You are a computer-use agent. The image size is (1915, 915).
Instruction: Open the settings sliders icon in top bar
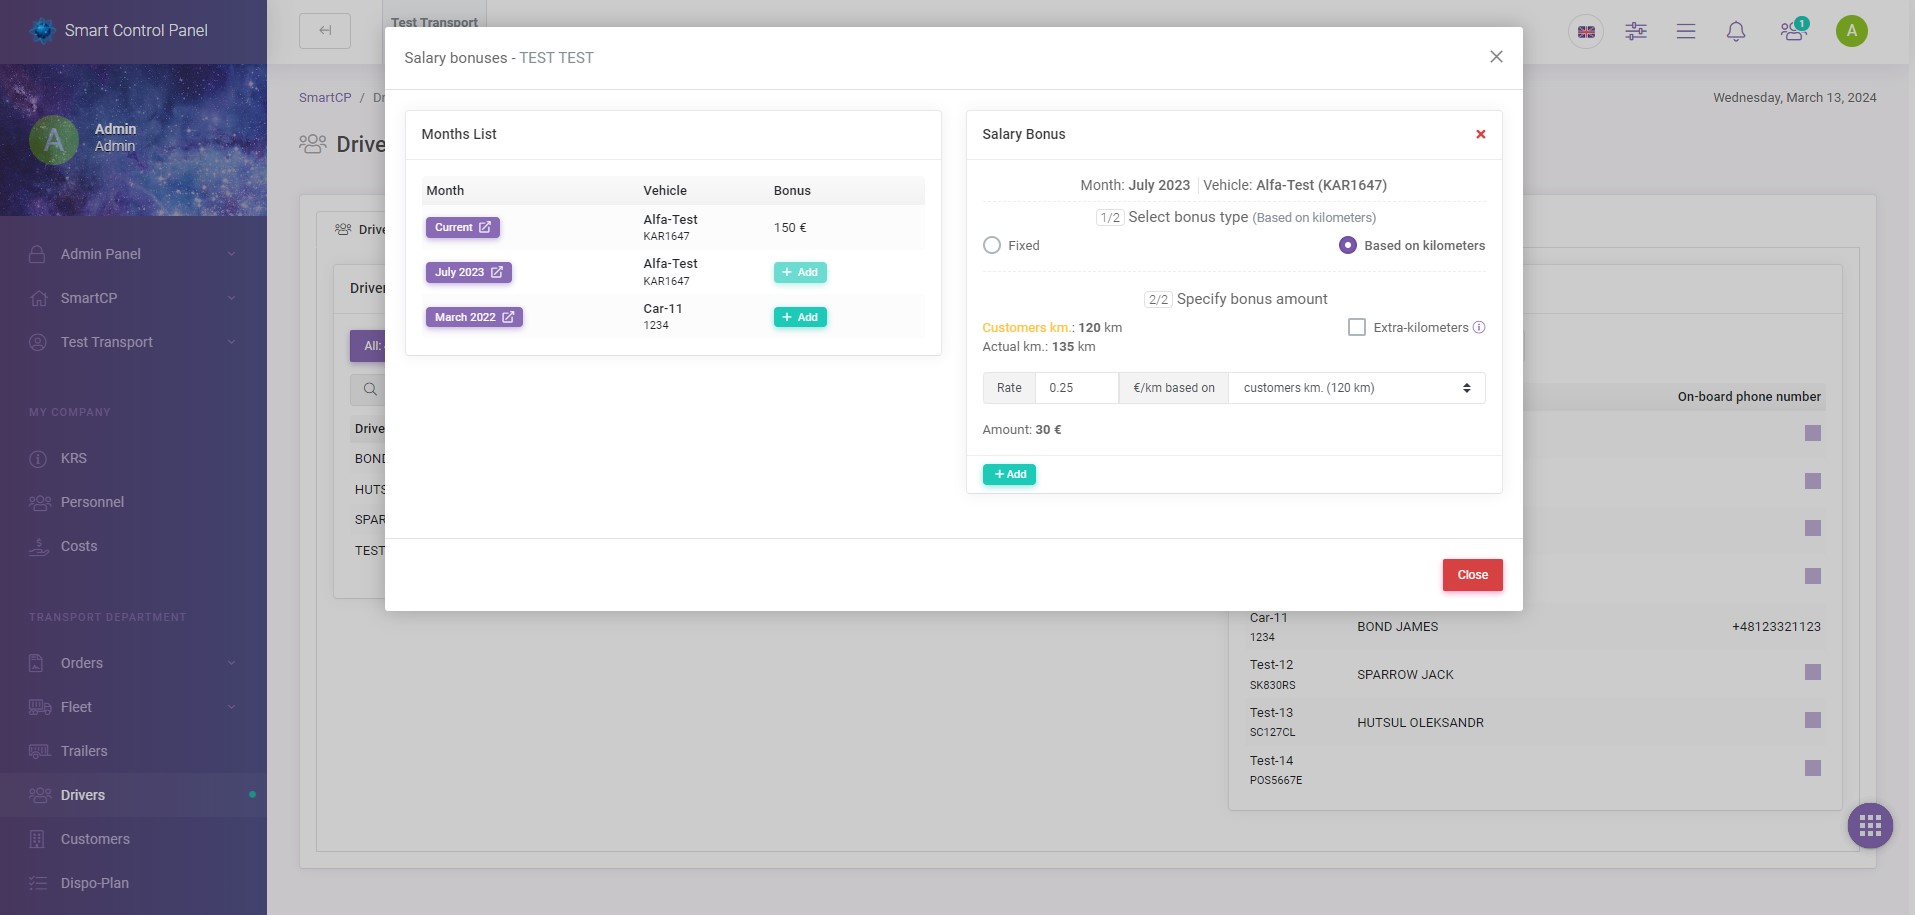click(x=1636, y=31)
